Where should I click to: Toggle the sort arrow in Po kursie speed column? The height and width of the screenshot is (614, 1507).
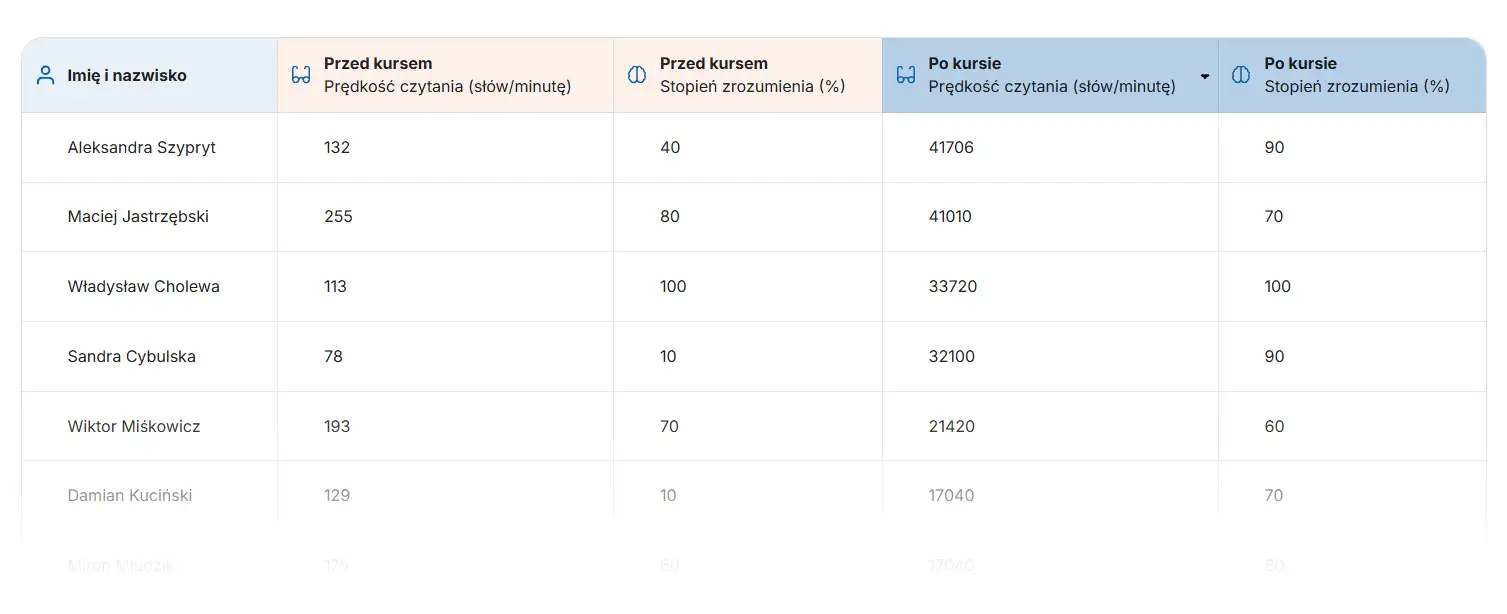point(1205,76)
